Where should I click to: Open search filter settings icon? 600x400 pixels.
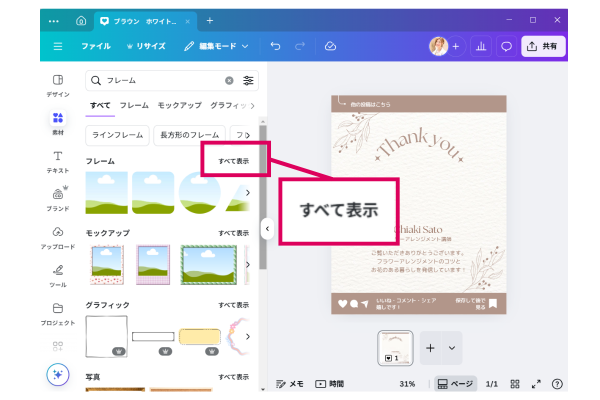[248, 80]
